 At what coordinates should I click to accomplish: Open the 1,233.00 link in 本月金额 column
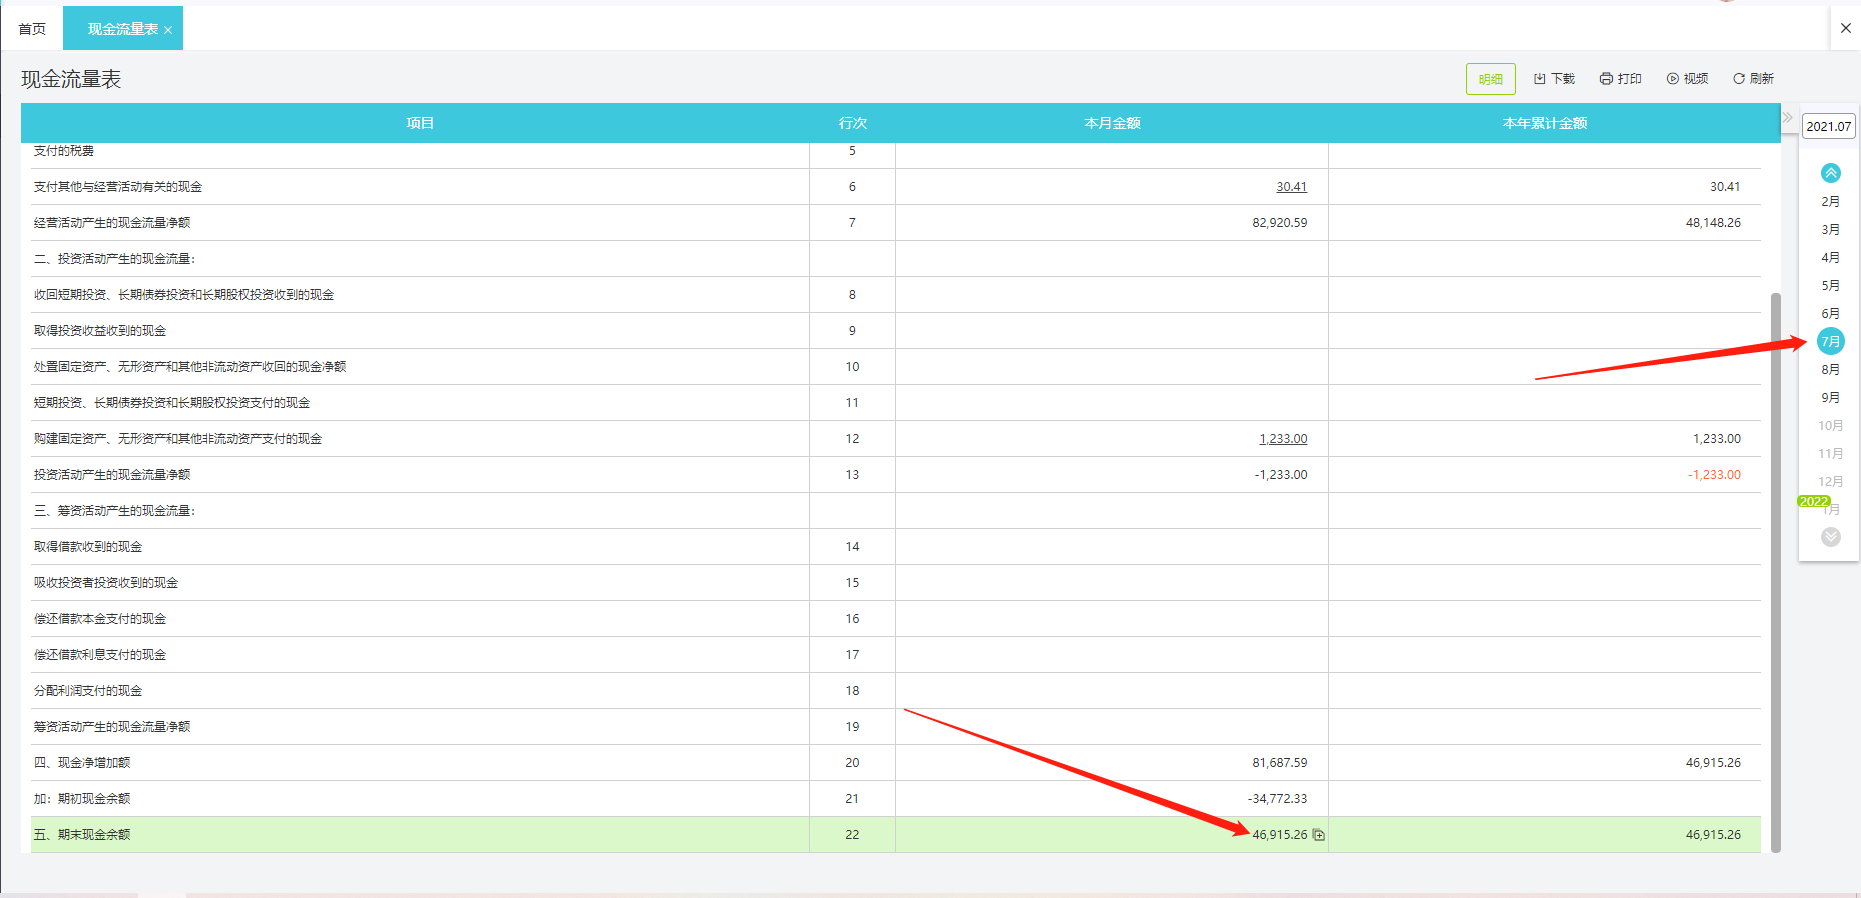point(1283,439)
